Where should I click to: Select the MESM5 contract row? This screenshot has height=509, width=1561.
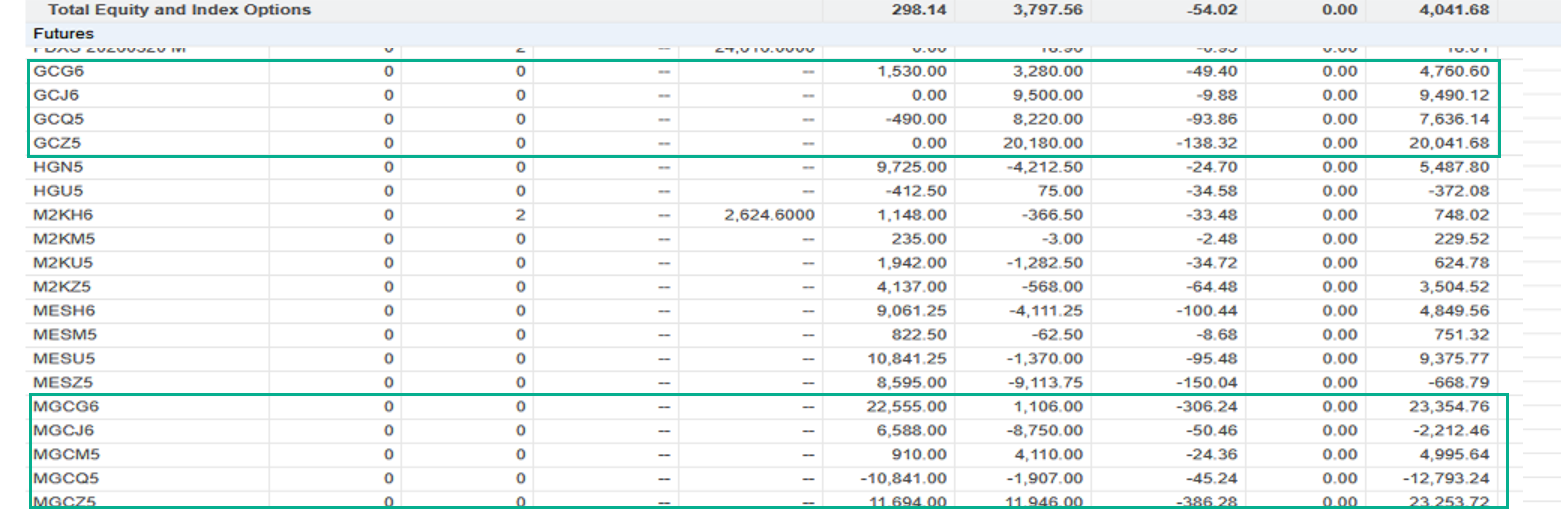[57, 335]
